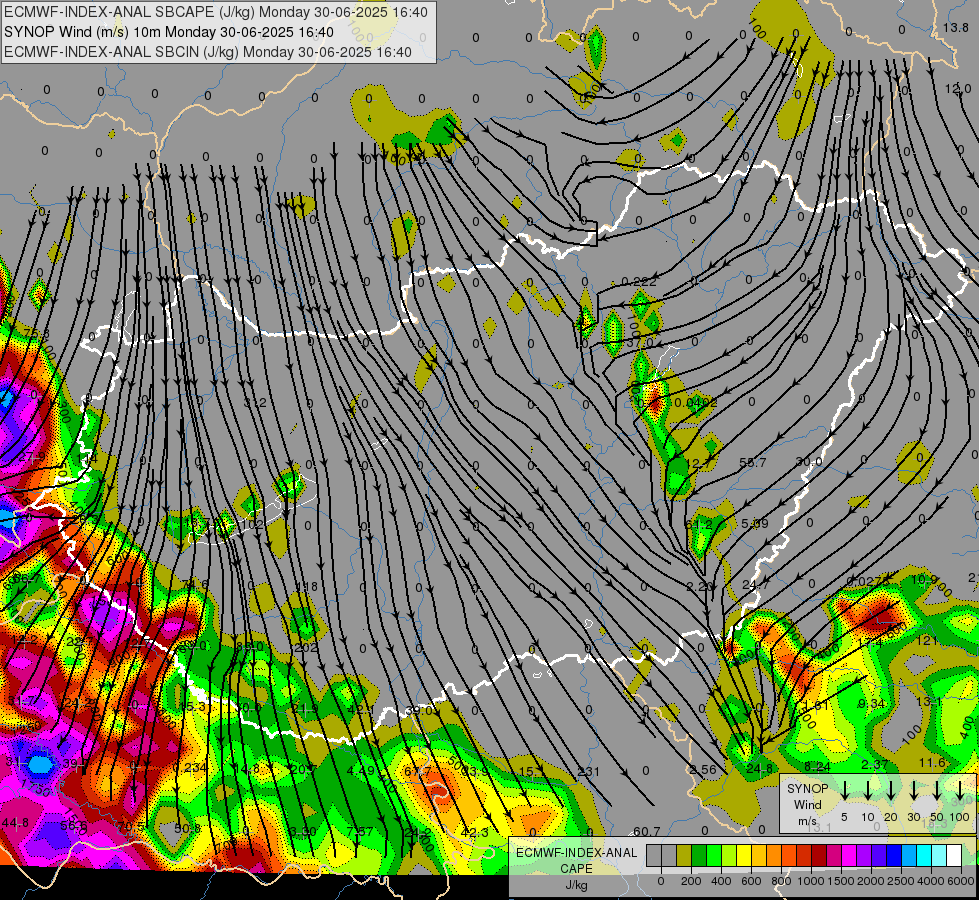
Task: Click the '30.0' value on the map
Action: tap(809, 462)
